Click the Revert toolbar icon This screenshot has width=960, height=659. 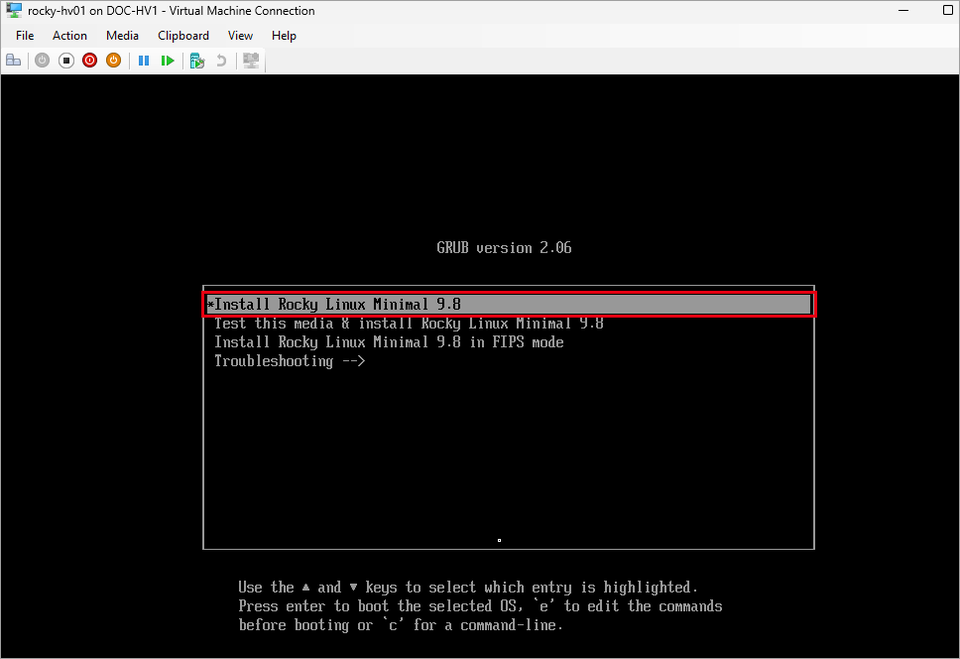click(x=221, y=60)
